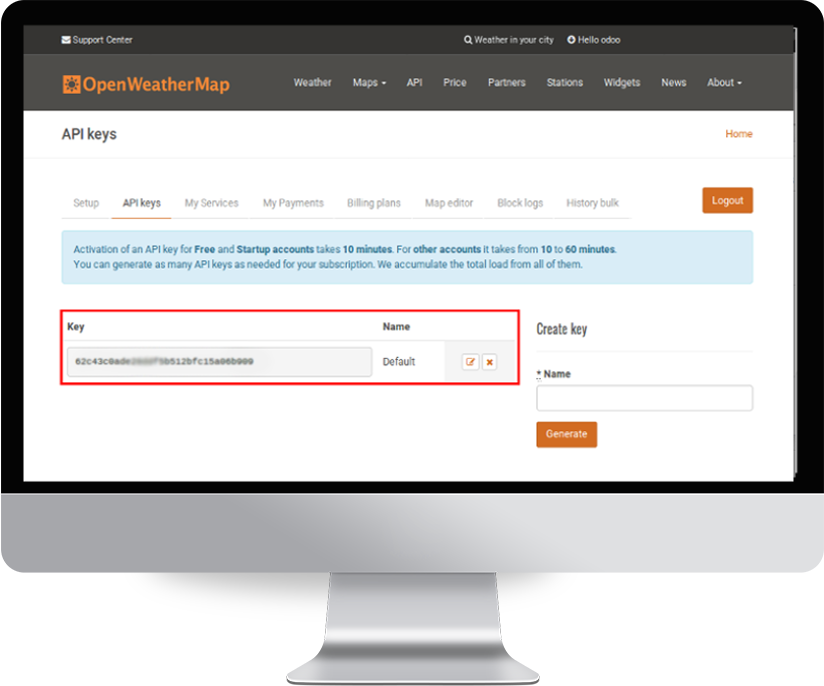This screenshot has width=824, height=686.
Task: Open the My Payments tab
Action: pyautogui.click(x=293, y=203)
